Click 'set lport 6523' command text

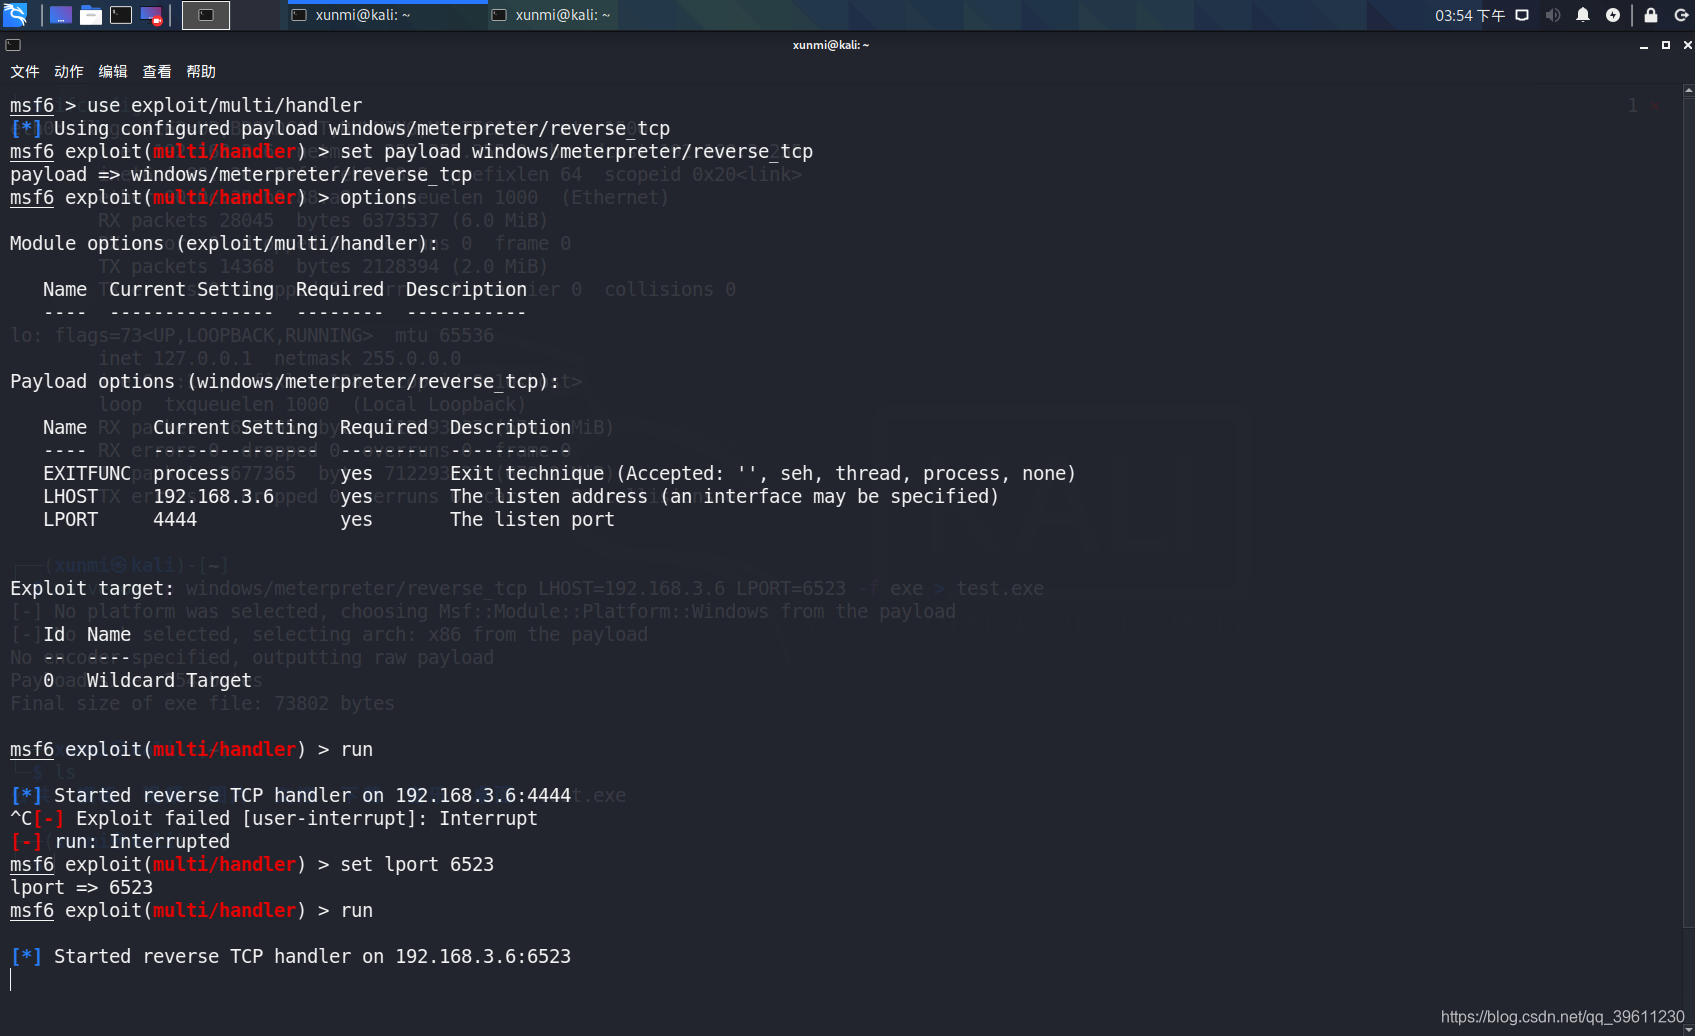pos(417,864)
